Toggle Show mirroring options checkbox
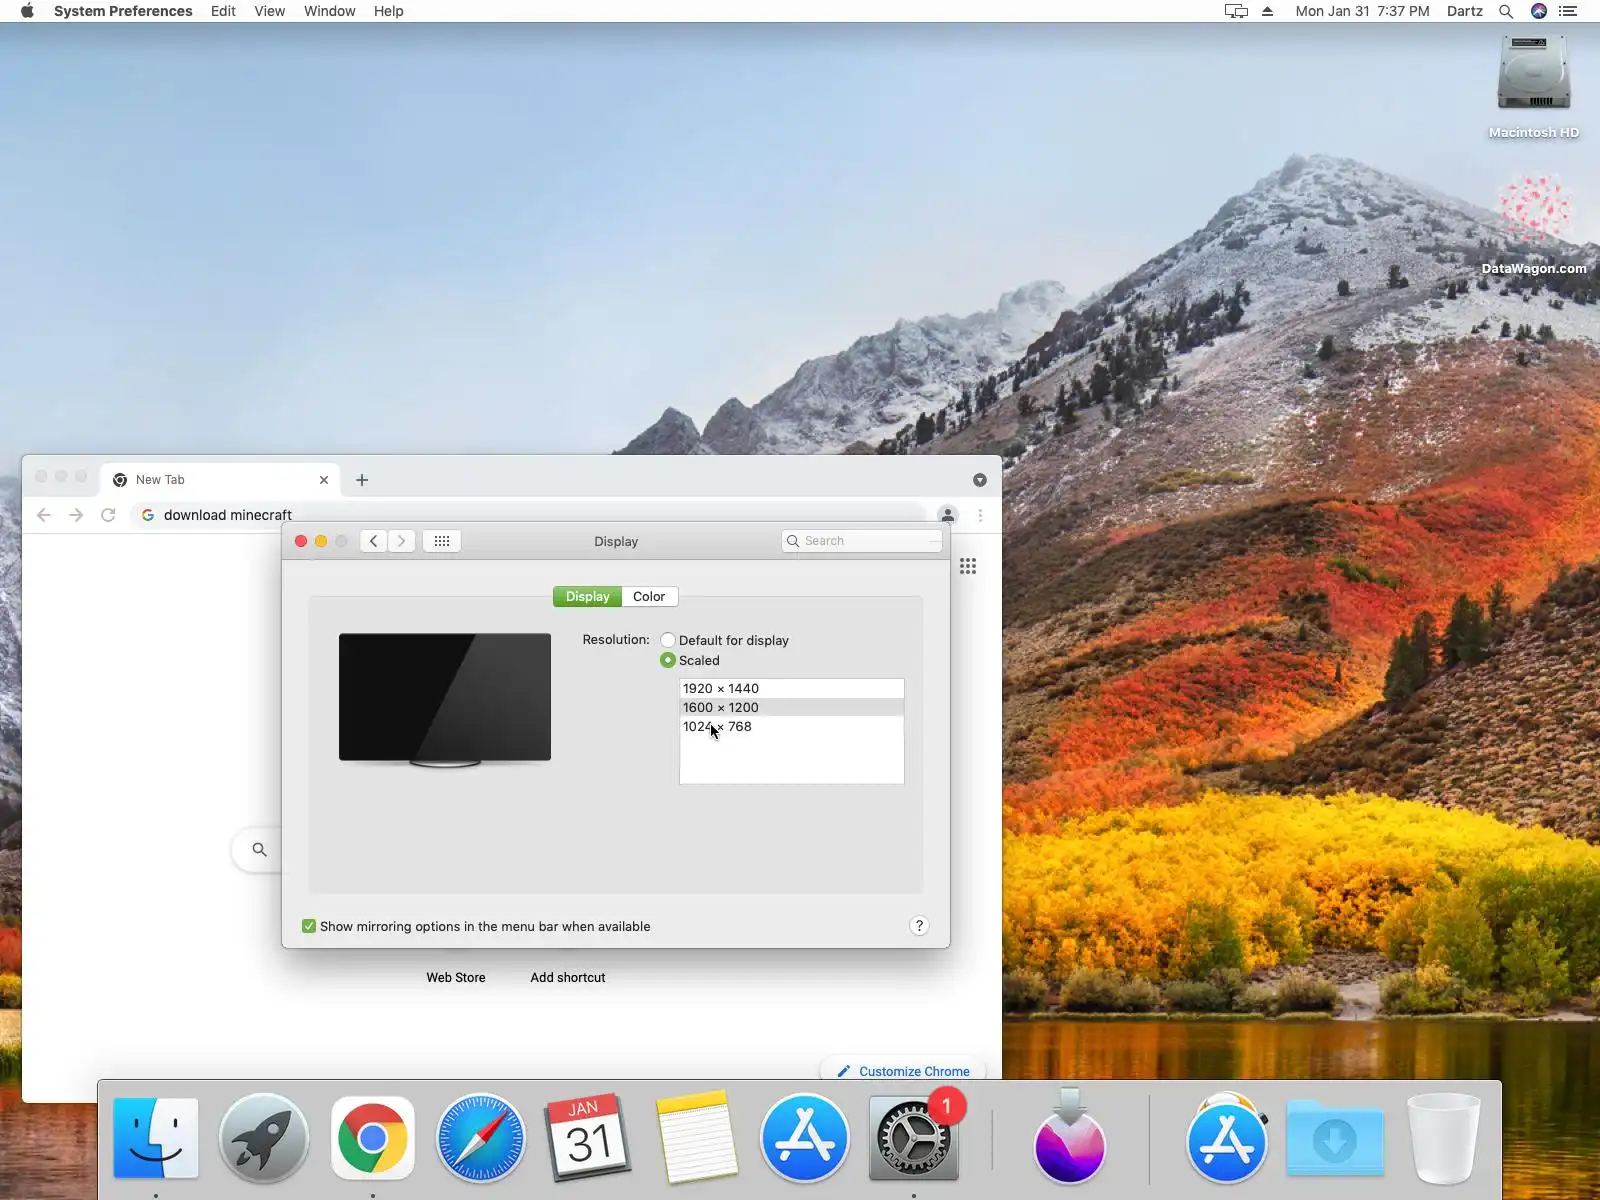Viewport: 1600px width, 1200px height. point(309,926)
